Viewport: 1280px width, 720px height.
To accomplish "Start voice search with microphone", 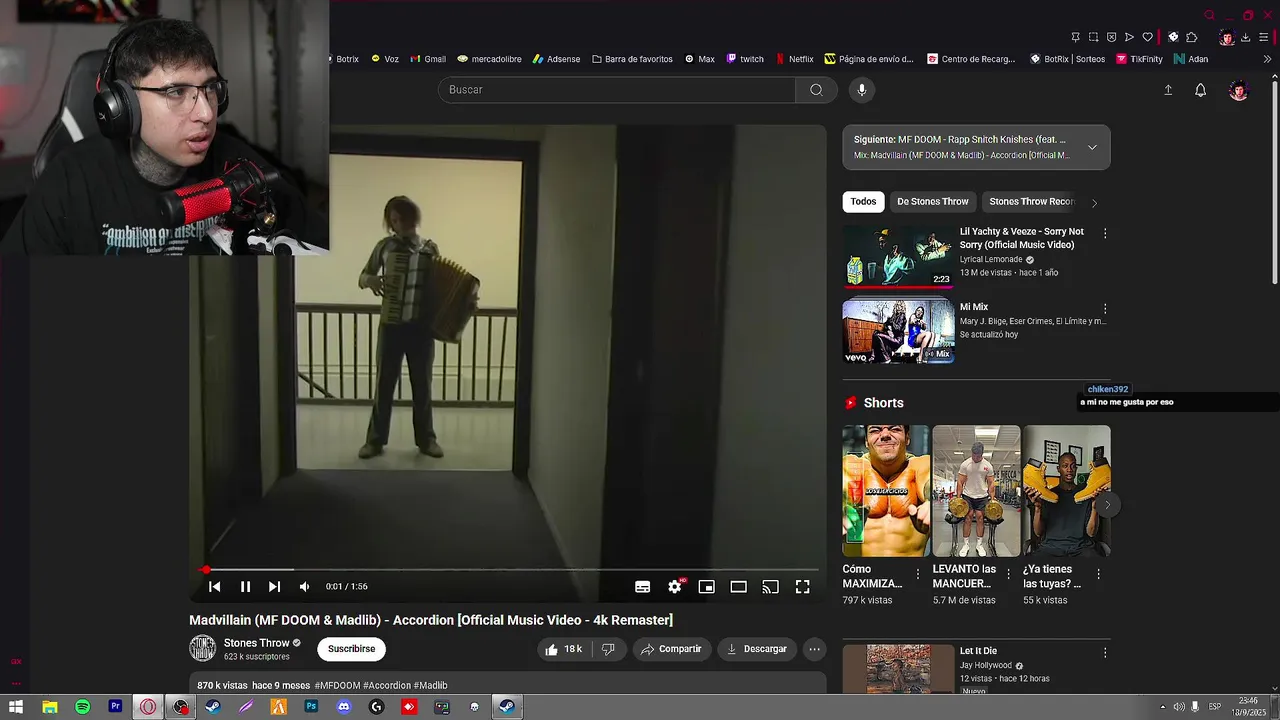I will [862, 90].
